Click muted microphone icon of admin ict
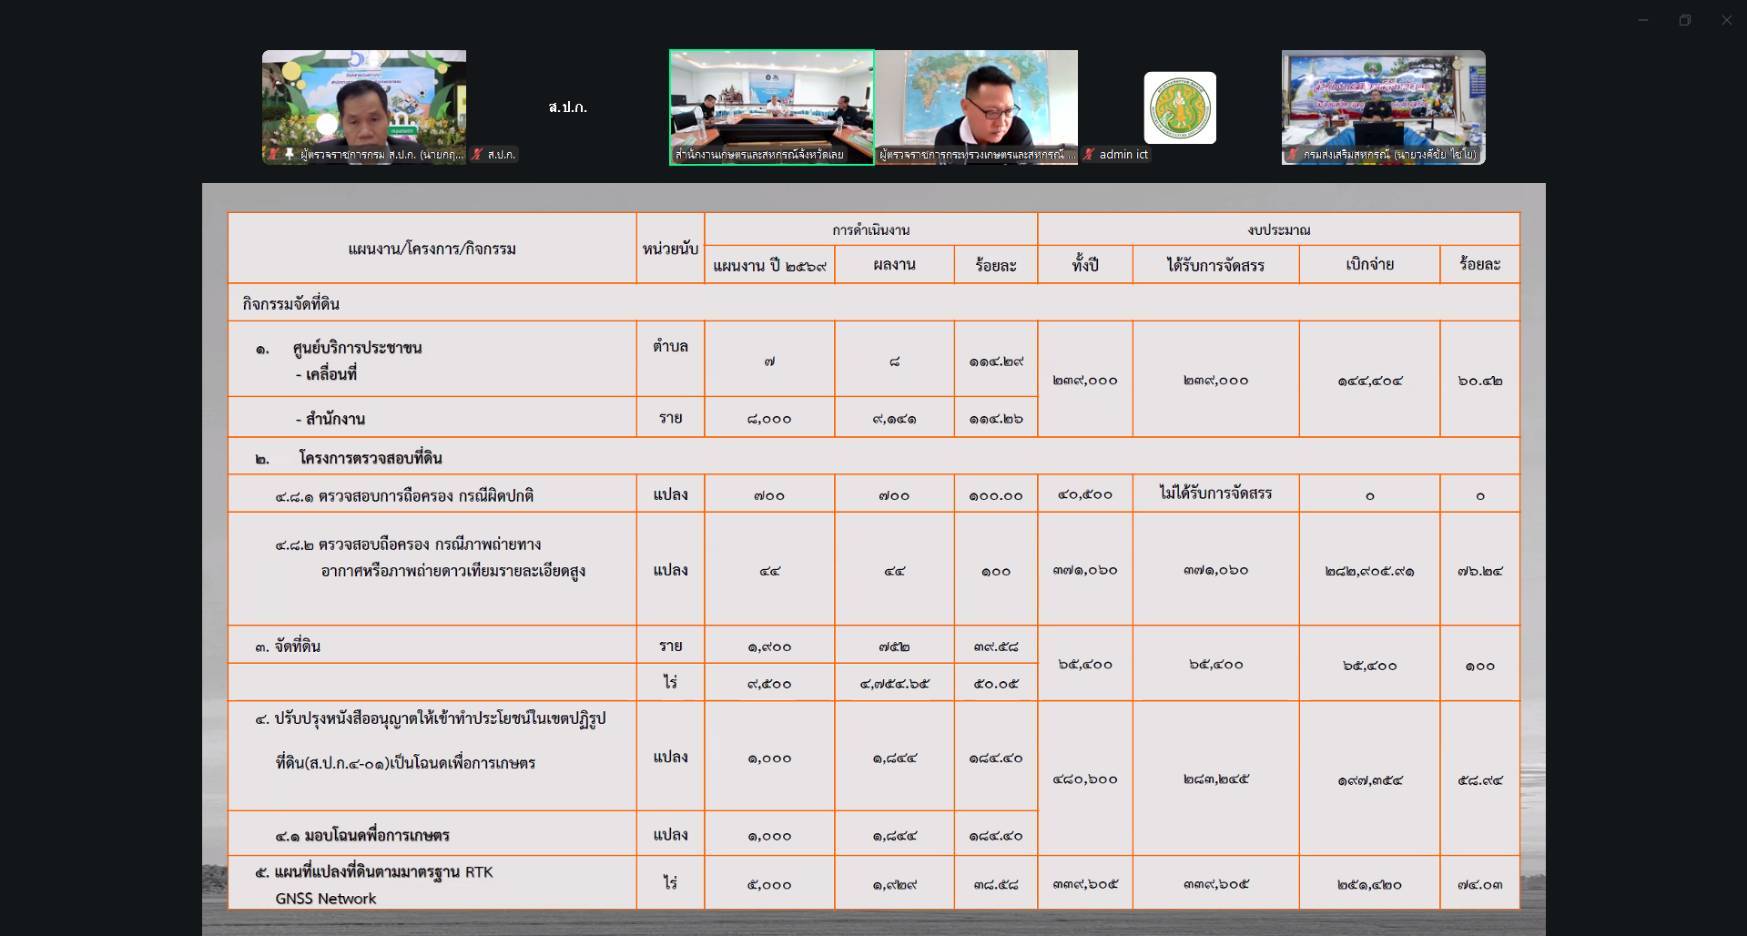Screen dimensions: 1747x936 [x=1089, y=154]
